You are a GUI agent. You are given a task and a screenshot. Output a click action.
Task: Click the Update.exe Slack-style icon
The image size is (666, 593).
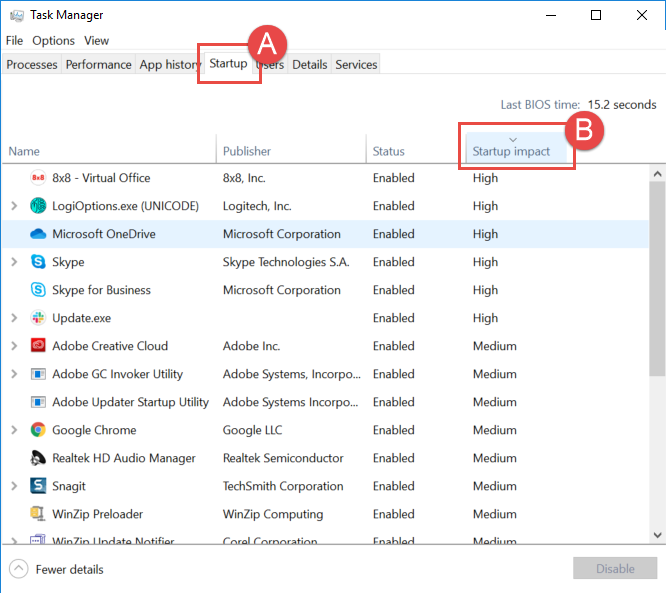[38, 318]
